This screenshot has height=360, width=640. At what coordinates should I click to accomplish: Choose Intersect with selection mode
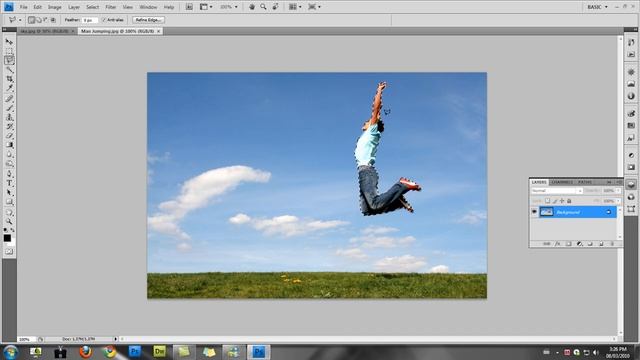pyautogui.click(x=53, y=20)
